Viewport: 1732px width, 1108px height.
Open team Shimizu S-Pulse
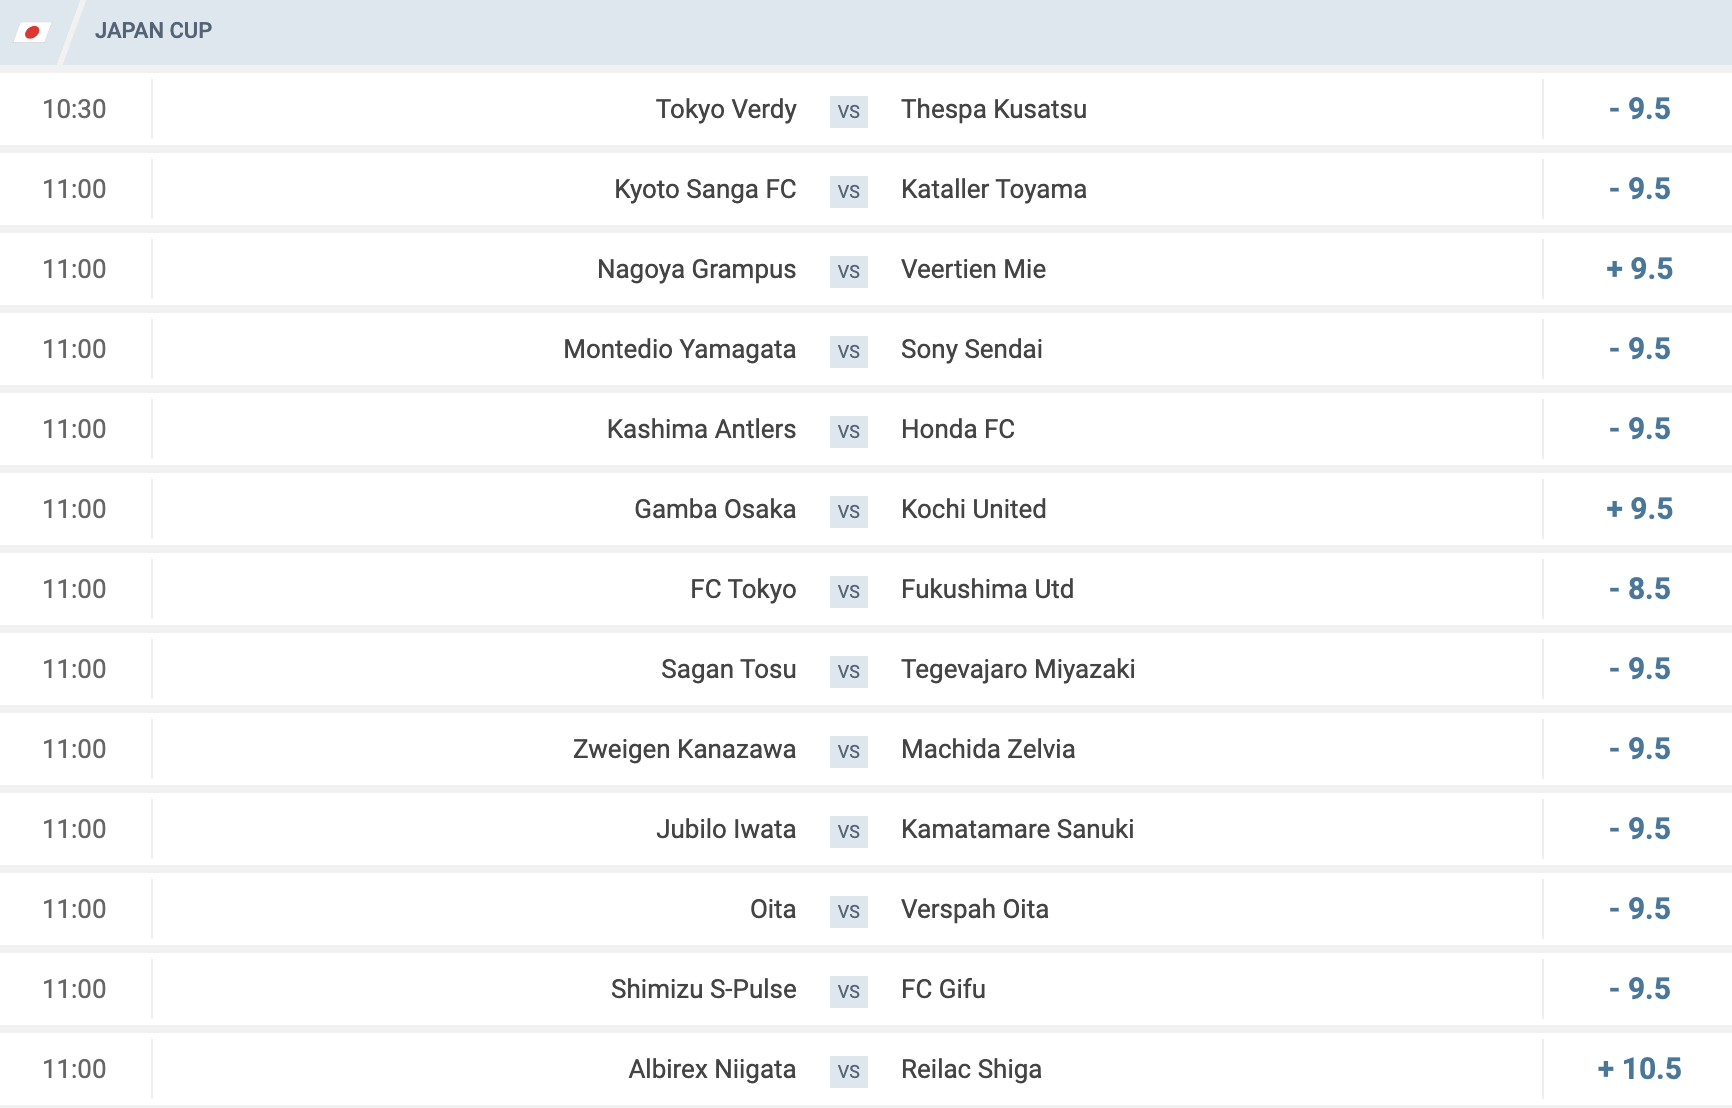(704, 989)
